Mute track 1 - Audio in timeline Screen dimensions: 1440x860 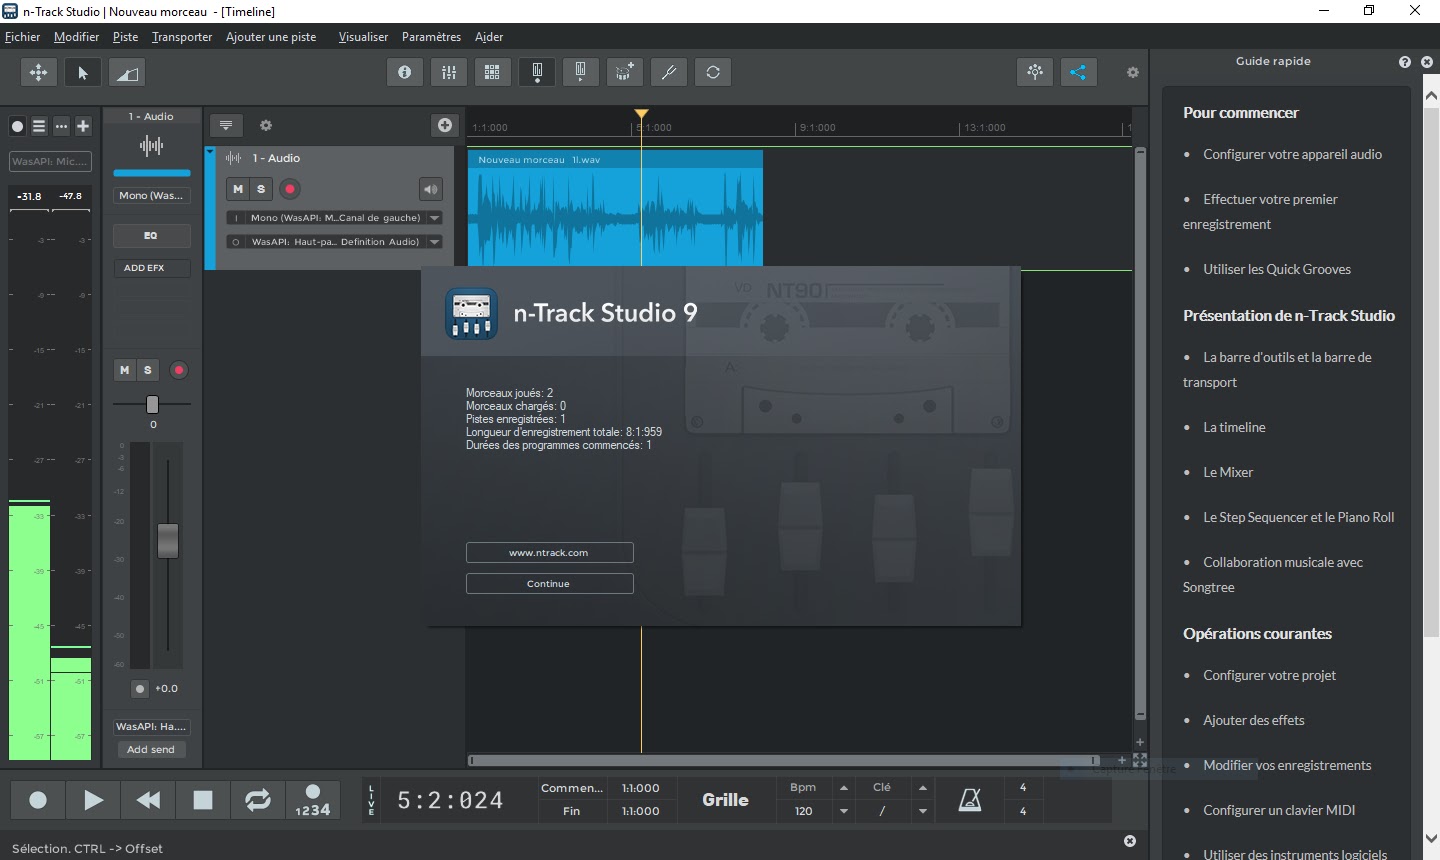click(238, 189)
